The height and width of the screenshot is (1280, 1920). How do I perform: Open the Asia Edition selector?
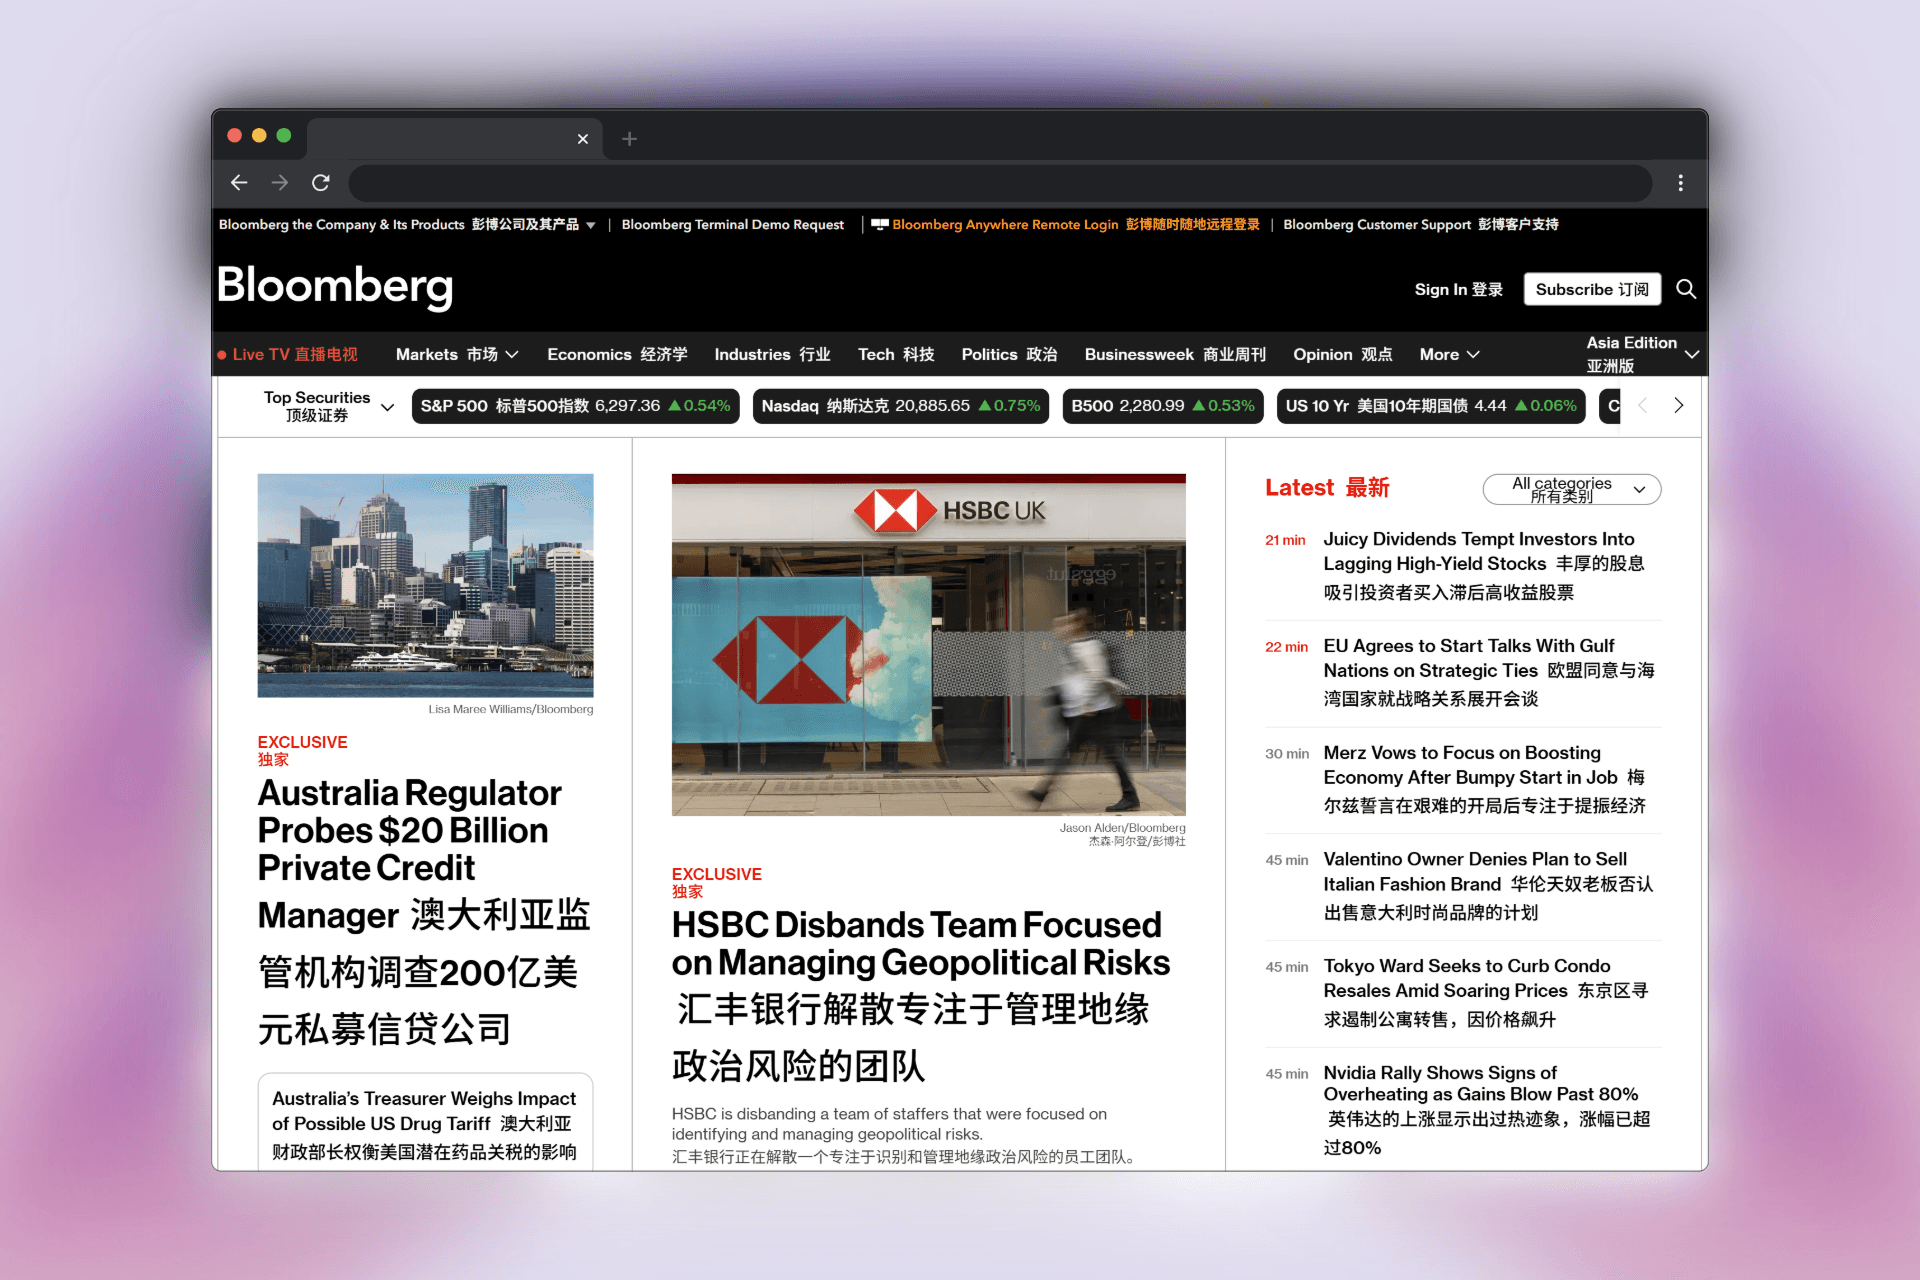click(x=1642, y=354)
